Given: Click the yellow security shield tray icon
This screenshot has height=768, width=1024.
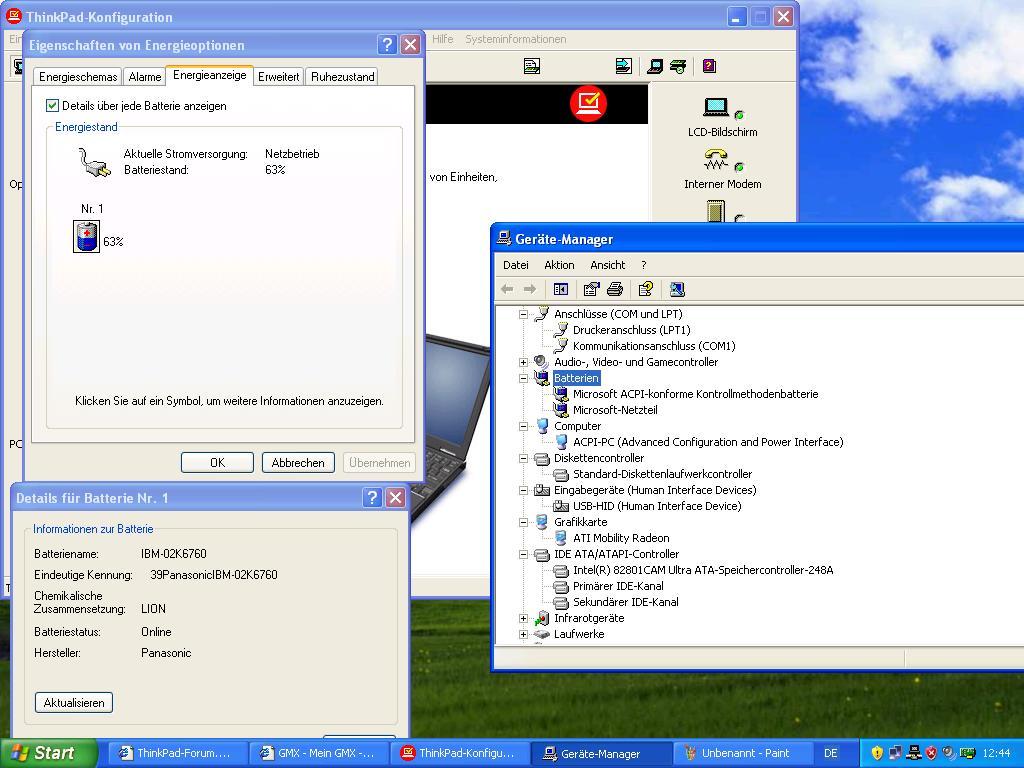Looking at the screenshot, I should point(877,753).
